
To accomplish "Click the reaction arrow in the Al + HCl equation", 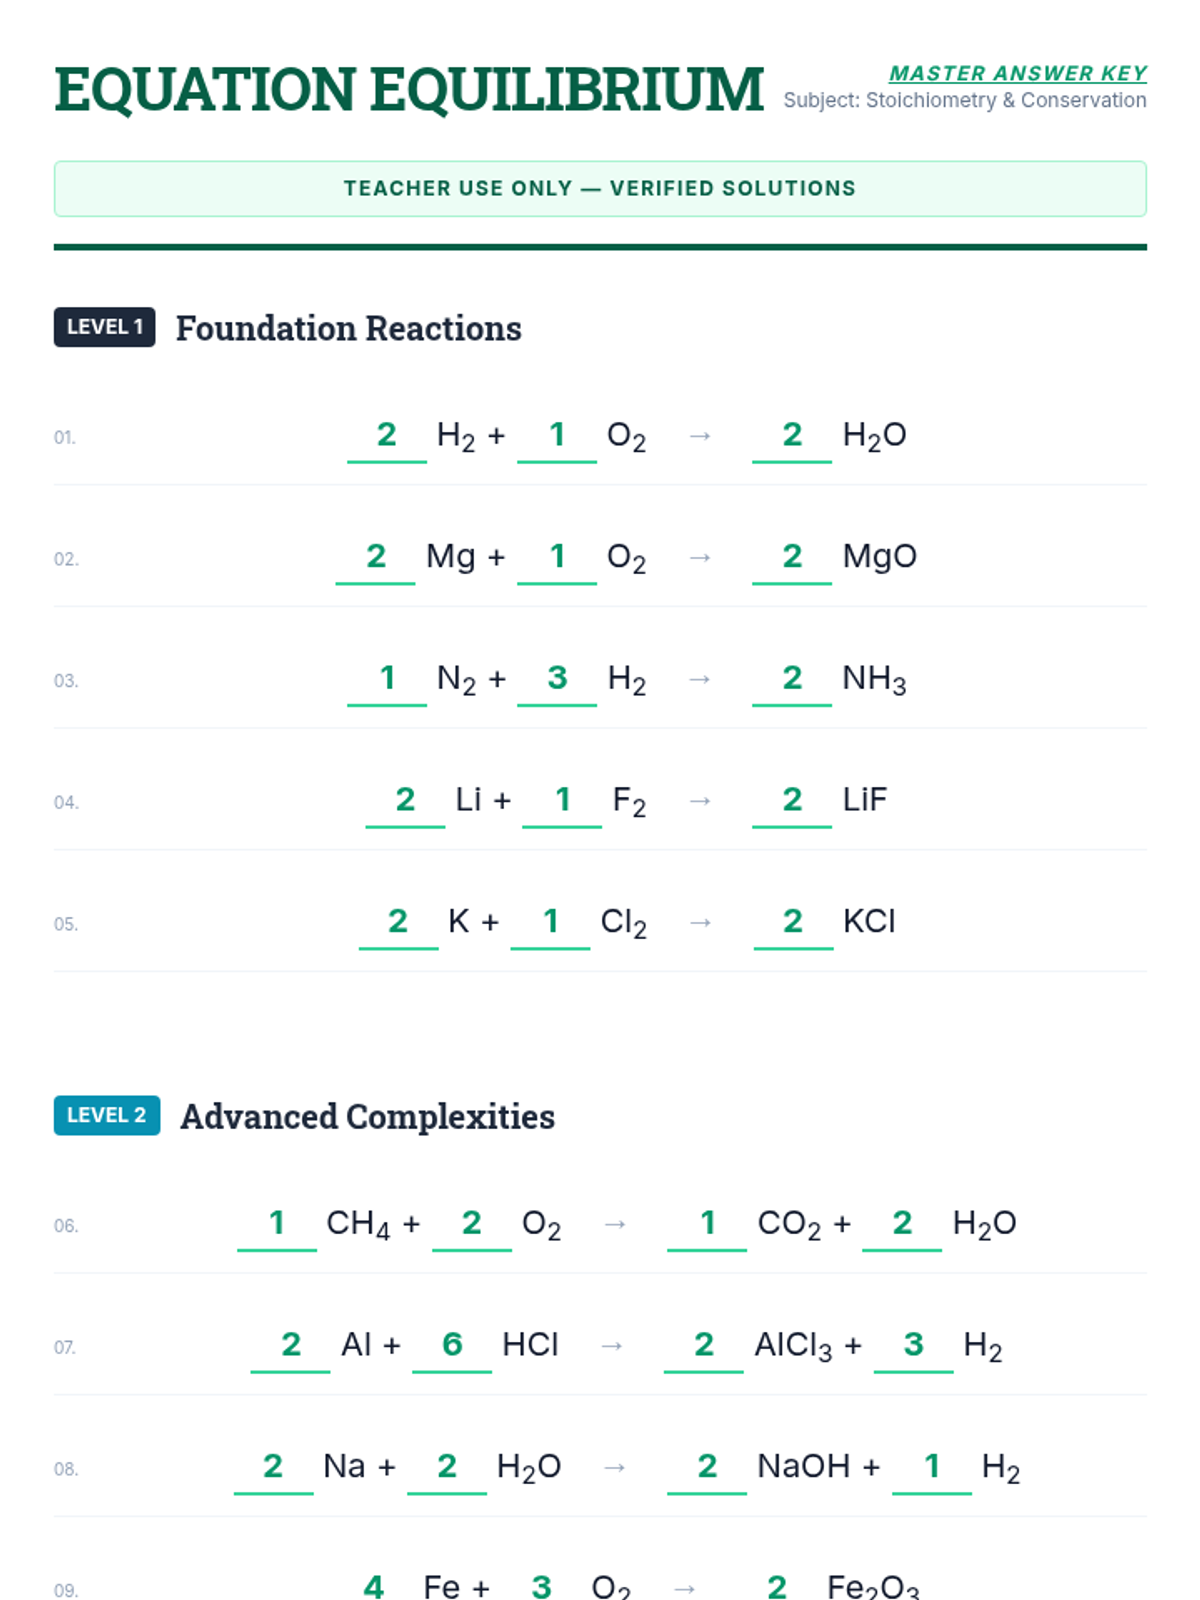I will pyautogui.click(x=612, y=1346).
